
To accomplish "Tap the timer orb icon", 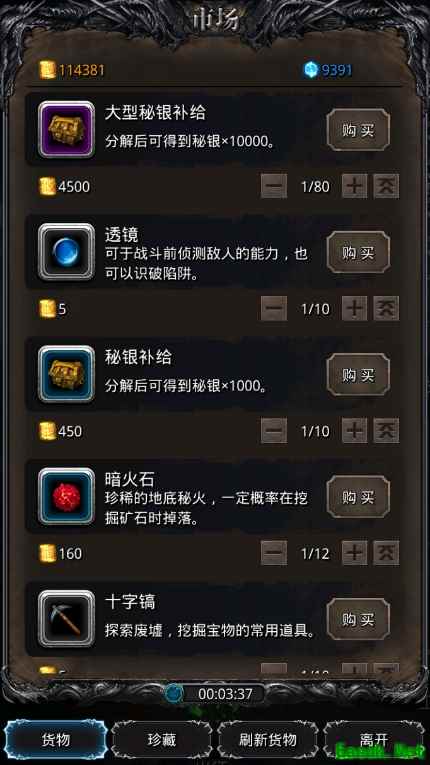I will (173, 693).
